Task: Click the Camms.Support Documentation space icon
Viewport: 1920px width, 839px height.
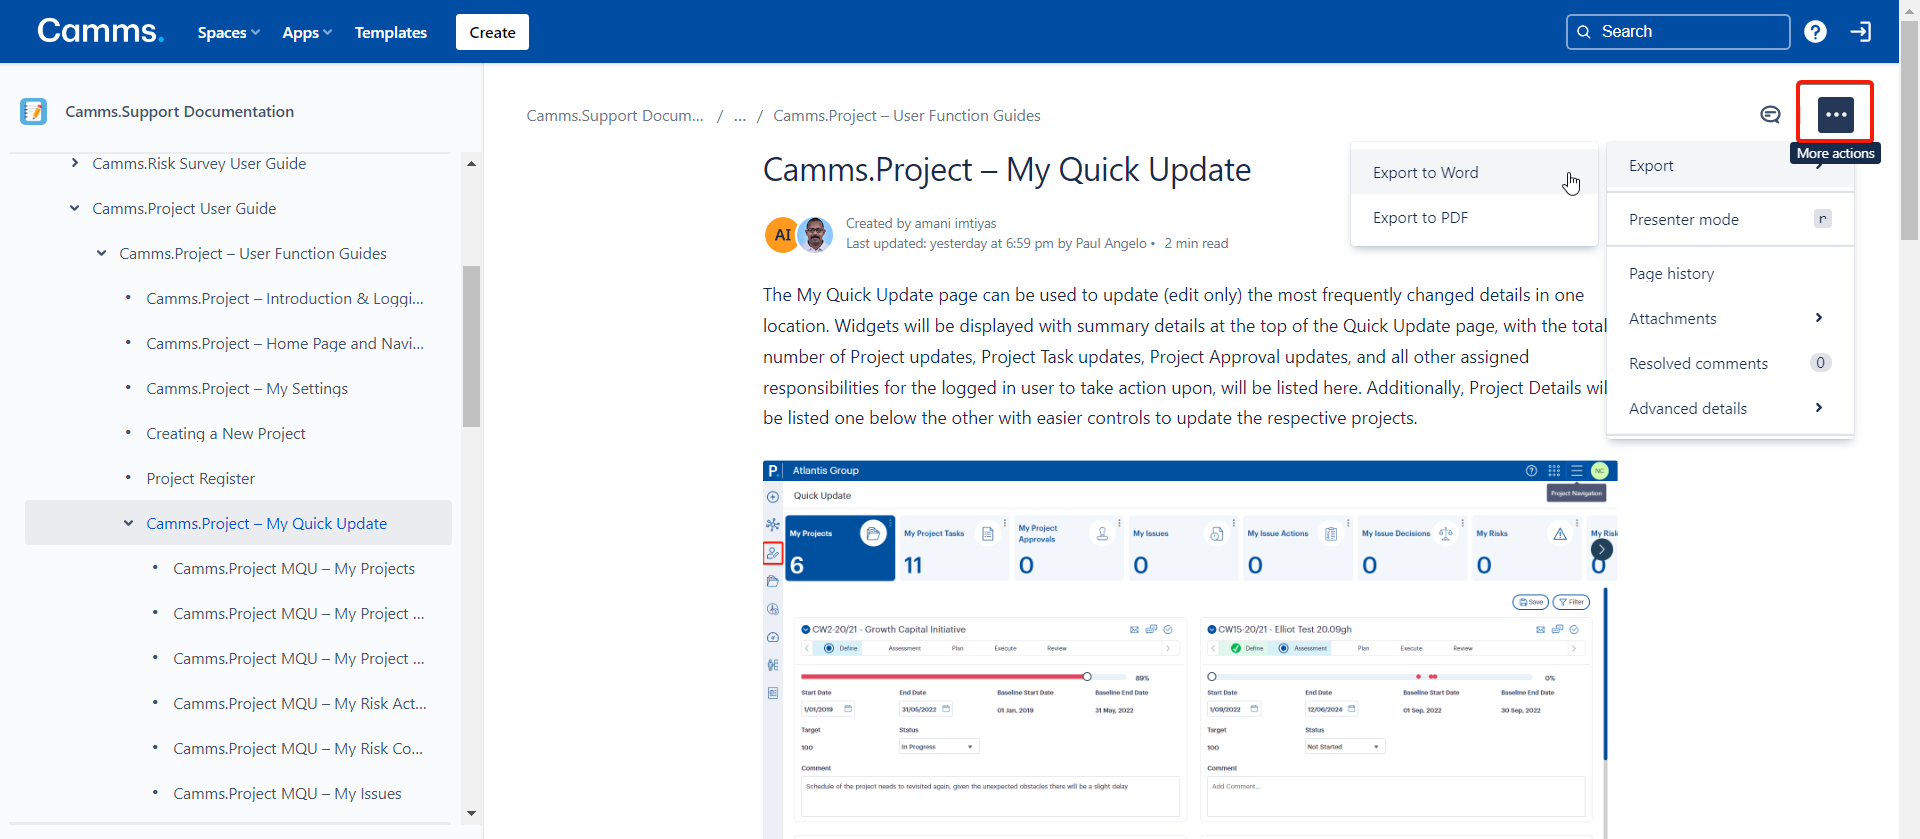Action: (x=34, y=111)
